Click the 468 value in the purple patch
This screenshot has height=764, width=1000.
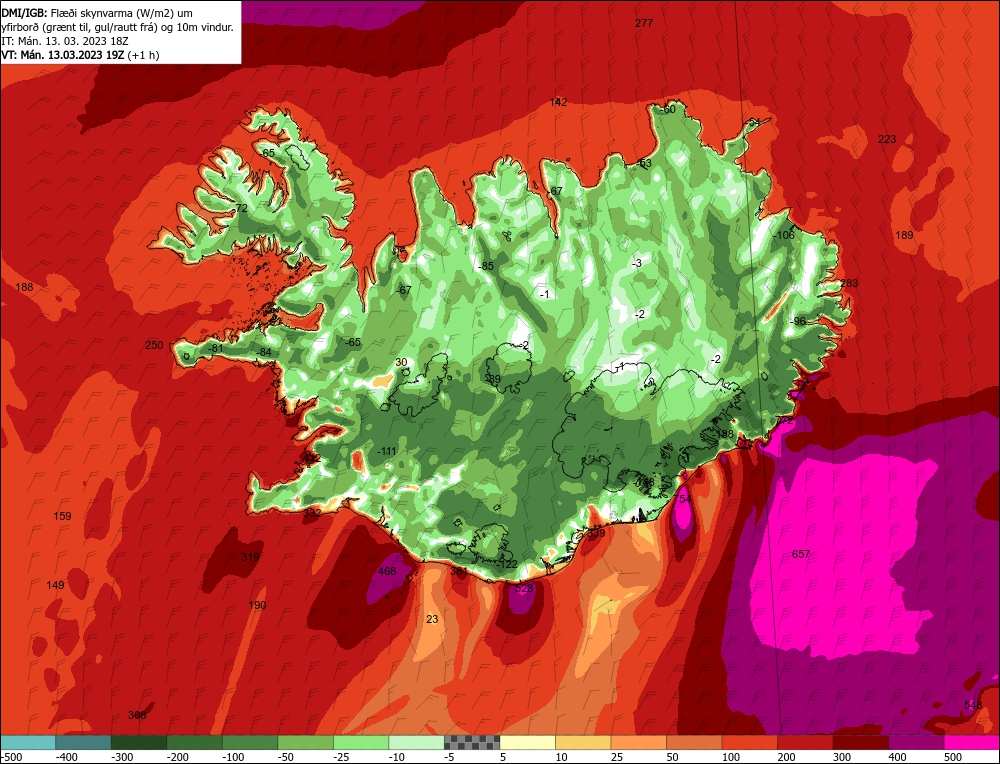(387, 571)
